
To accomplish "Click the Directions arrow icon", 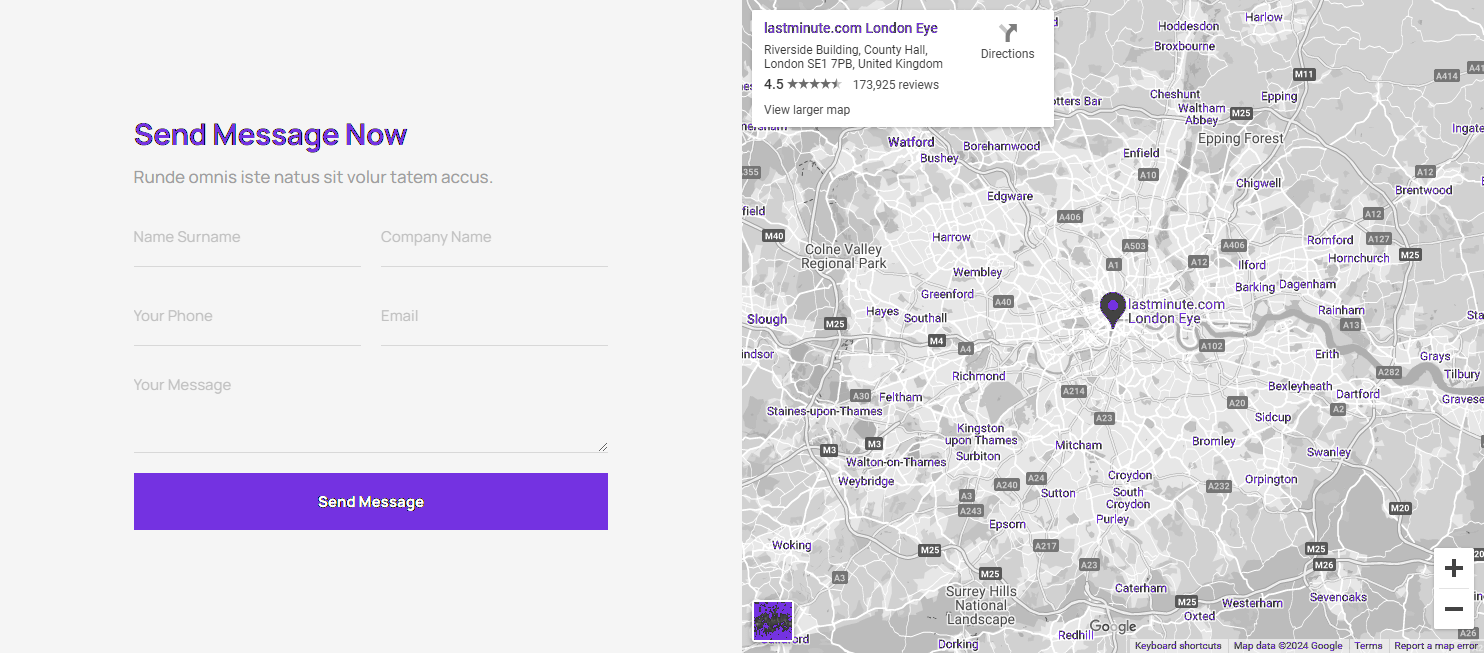I will 1007,33.
